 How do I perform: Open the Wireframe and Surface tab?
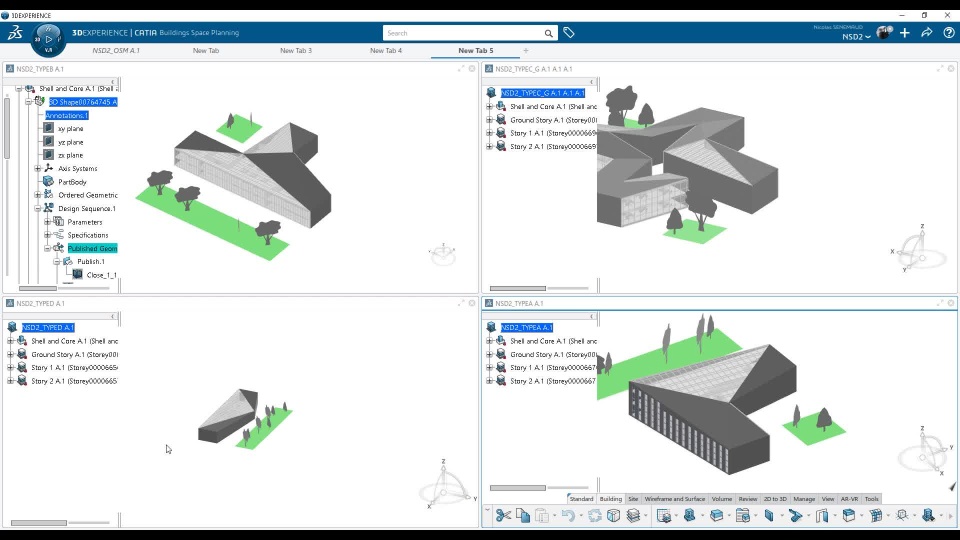click(675, 499)
